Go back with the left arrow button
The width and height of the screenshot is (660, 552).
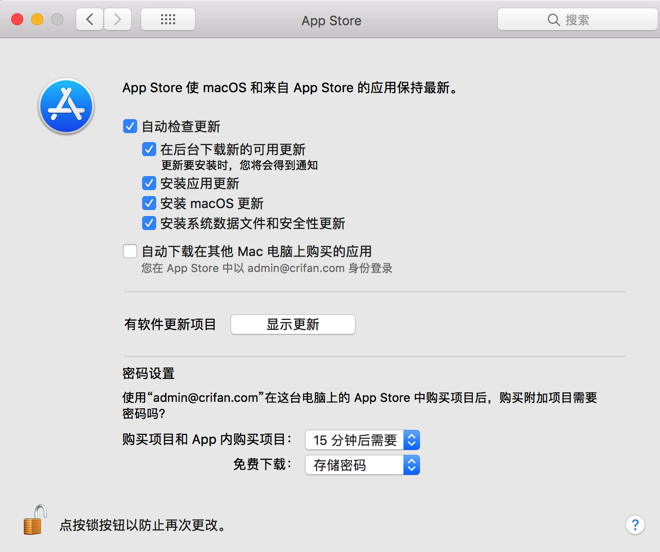click(x=90, y=19)
